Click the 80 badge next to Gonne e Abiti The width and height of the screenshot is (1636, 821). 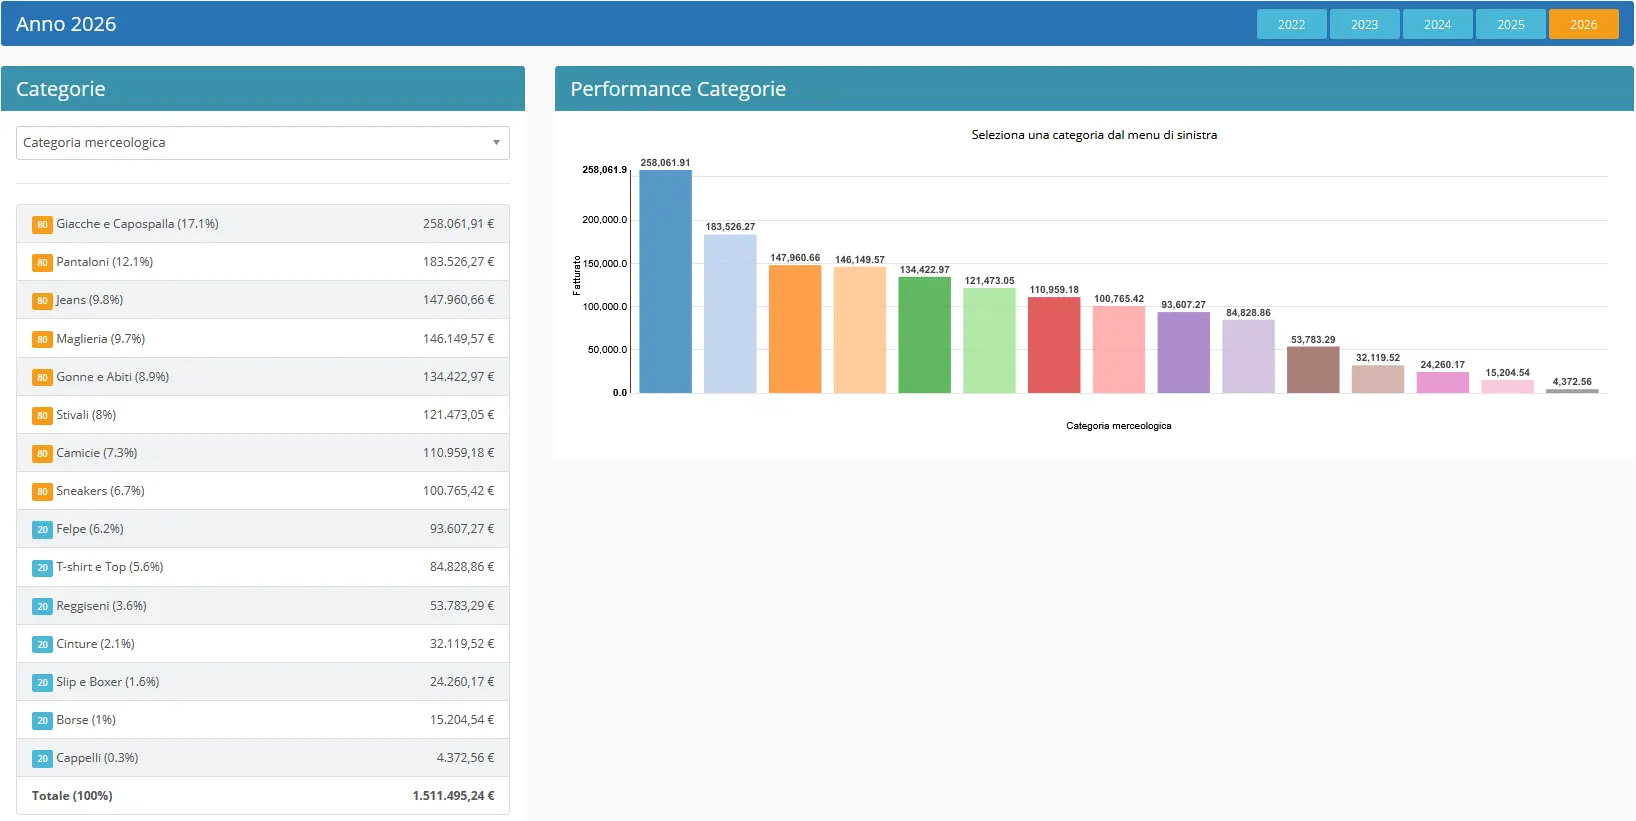(42, 378)
